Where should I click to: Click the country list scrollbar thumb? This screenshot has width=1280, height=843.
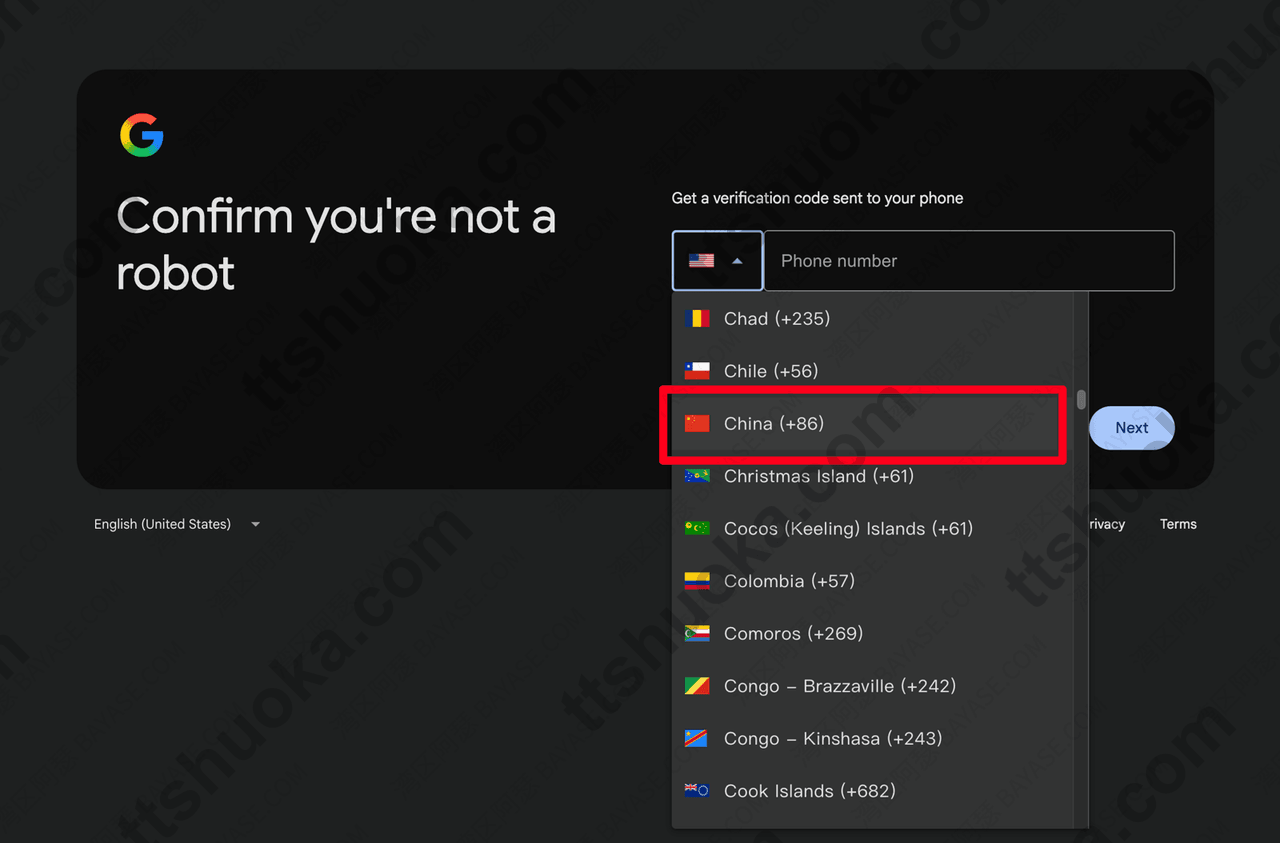(x=1081, y=401)
